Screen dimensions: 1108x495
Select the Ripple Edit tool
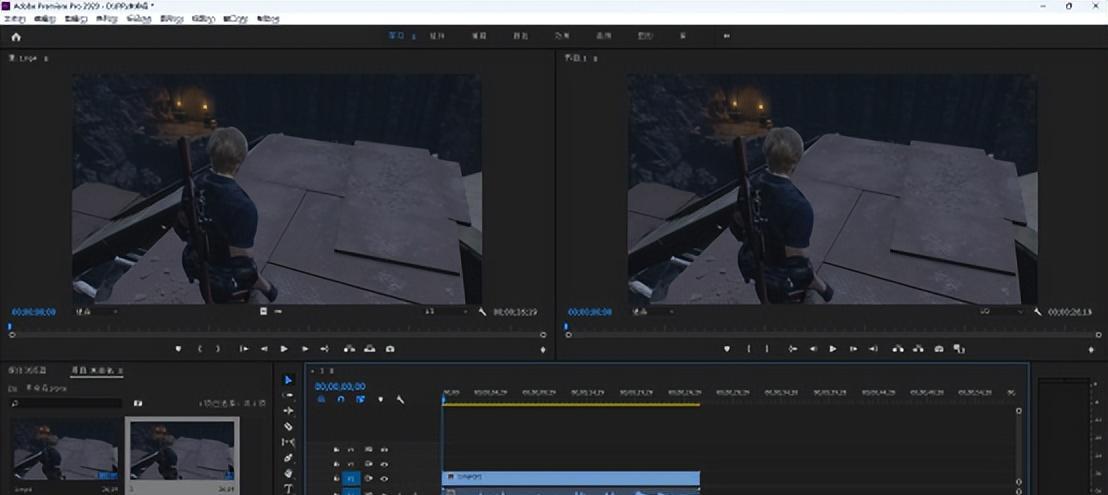[288, 411]
